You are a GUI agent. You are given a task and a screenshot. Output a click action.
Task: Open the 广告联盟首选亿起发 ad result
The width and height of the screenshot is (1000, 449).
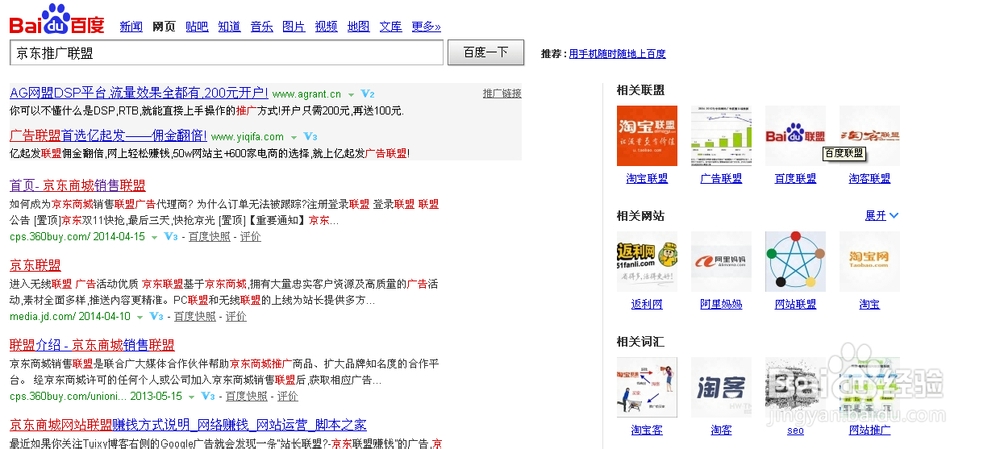click(x=108, y=136)
